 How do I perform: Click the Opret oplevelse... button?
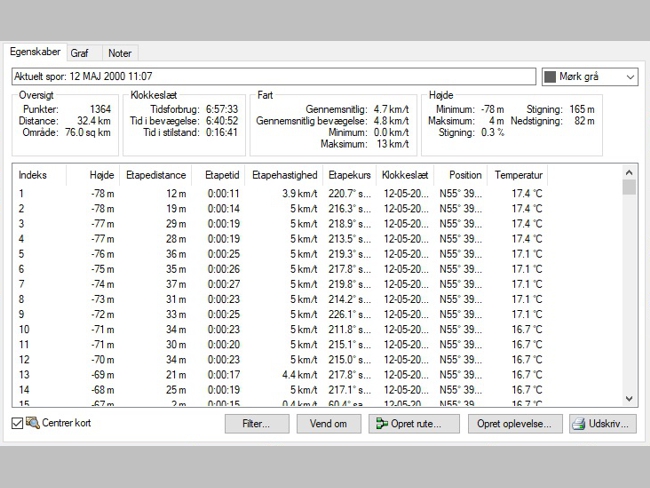click(515, 424)
